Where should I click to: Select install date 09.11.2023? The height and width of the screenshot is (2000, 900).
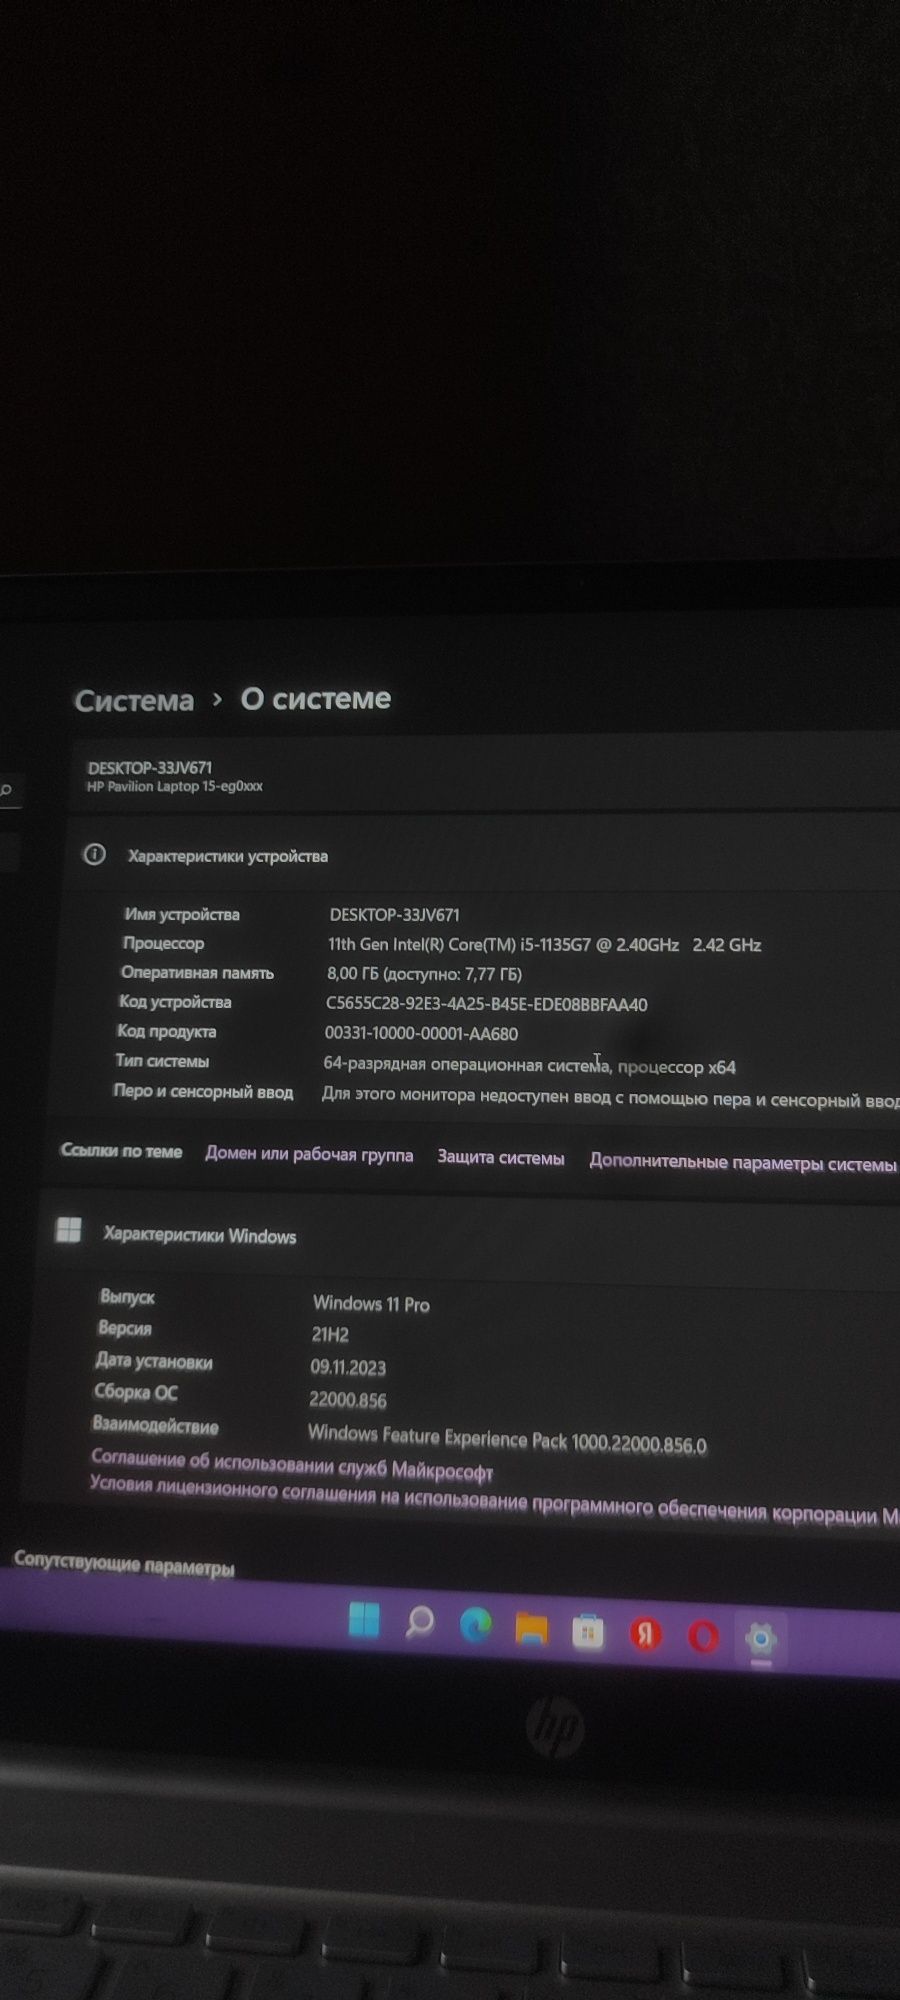point(348,1367)
